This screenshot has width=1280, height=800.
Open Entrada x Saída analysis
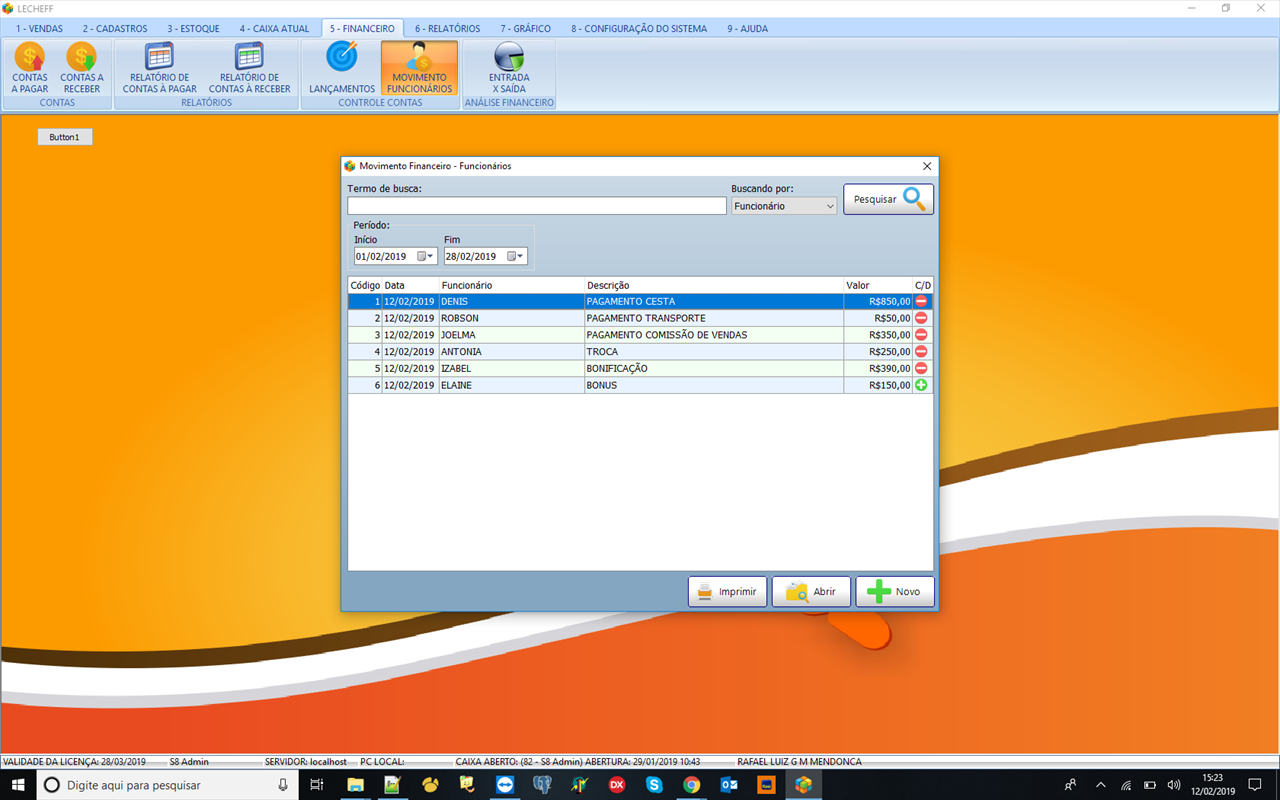pyautogui.click(x=509, y=68)
